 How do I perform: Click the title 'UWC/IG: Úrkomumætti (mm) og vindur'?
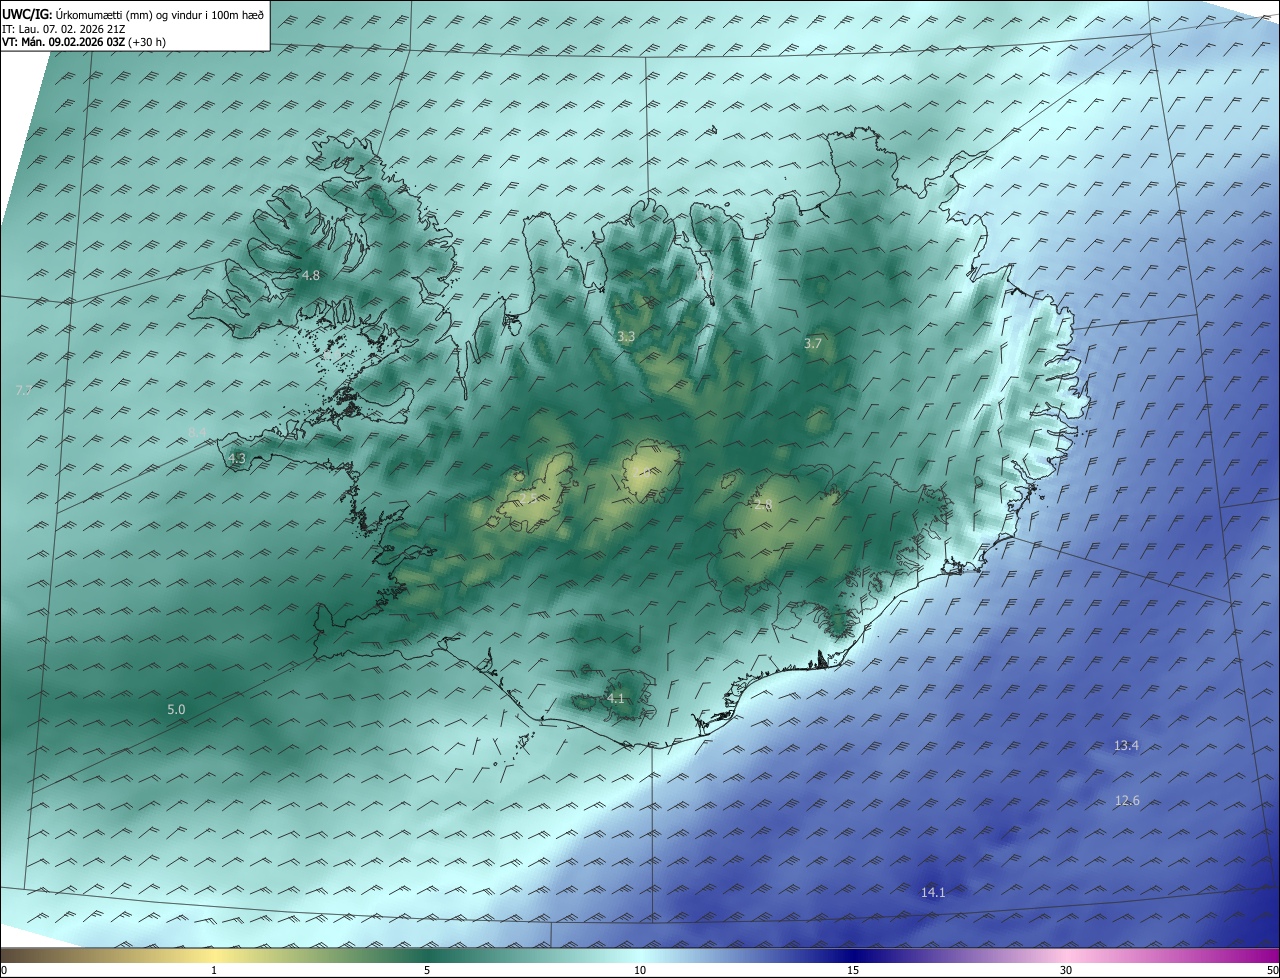(133, 13)
